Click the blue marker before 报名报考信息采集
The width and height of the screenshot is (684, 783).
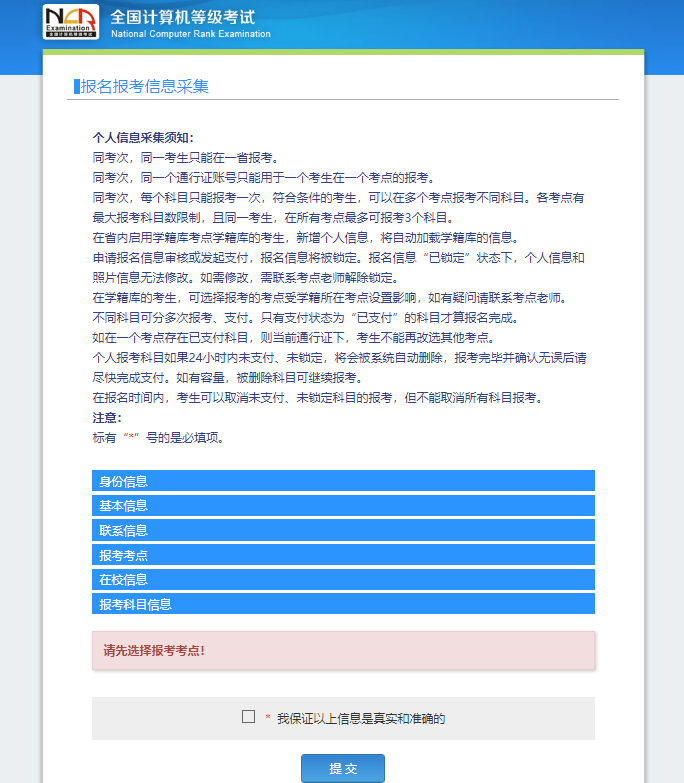click(x=76, y=87)
